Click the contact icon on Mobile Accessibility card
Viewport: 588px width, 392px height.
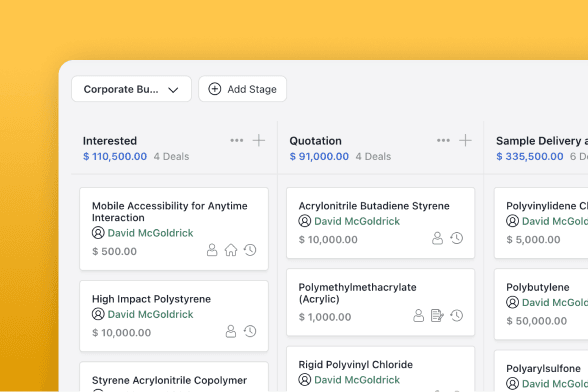click(212, 250)
